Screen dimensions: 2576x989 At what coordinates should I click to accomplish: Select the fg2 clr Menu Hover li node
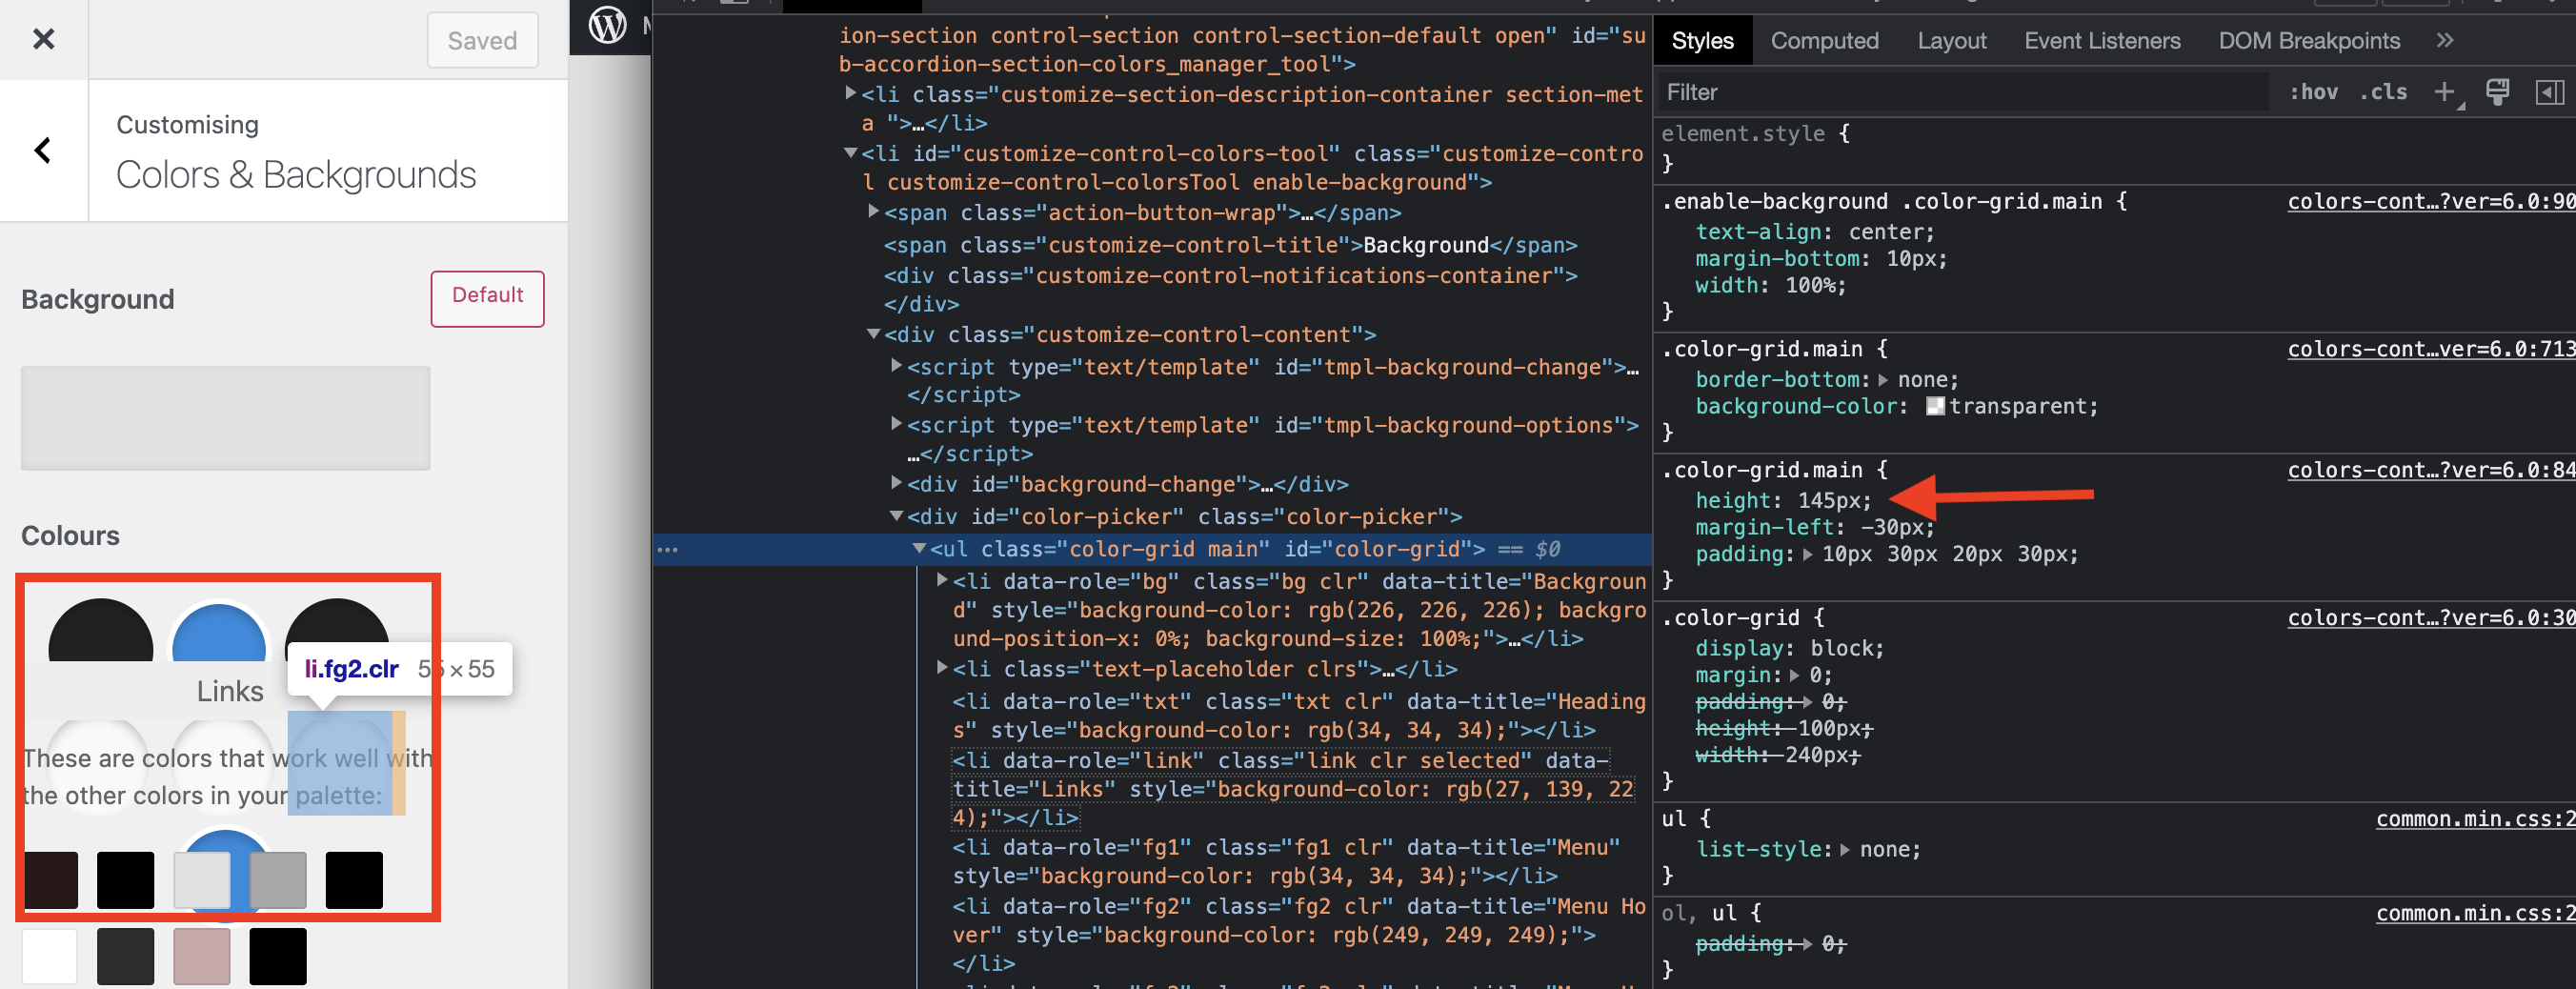point(1298,934)
